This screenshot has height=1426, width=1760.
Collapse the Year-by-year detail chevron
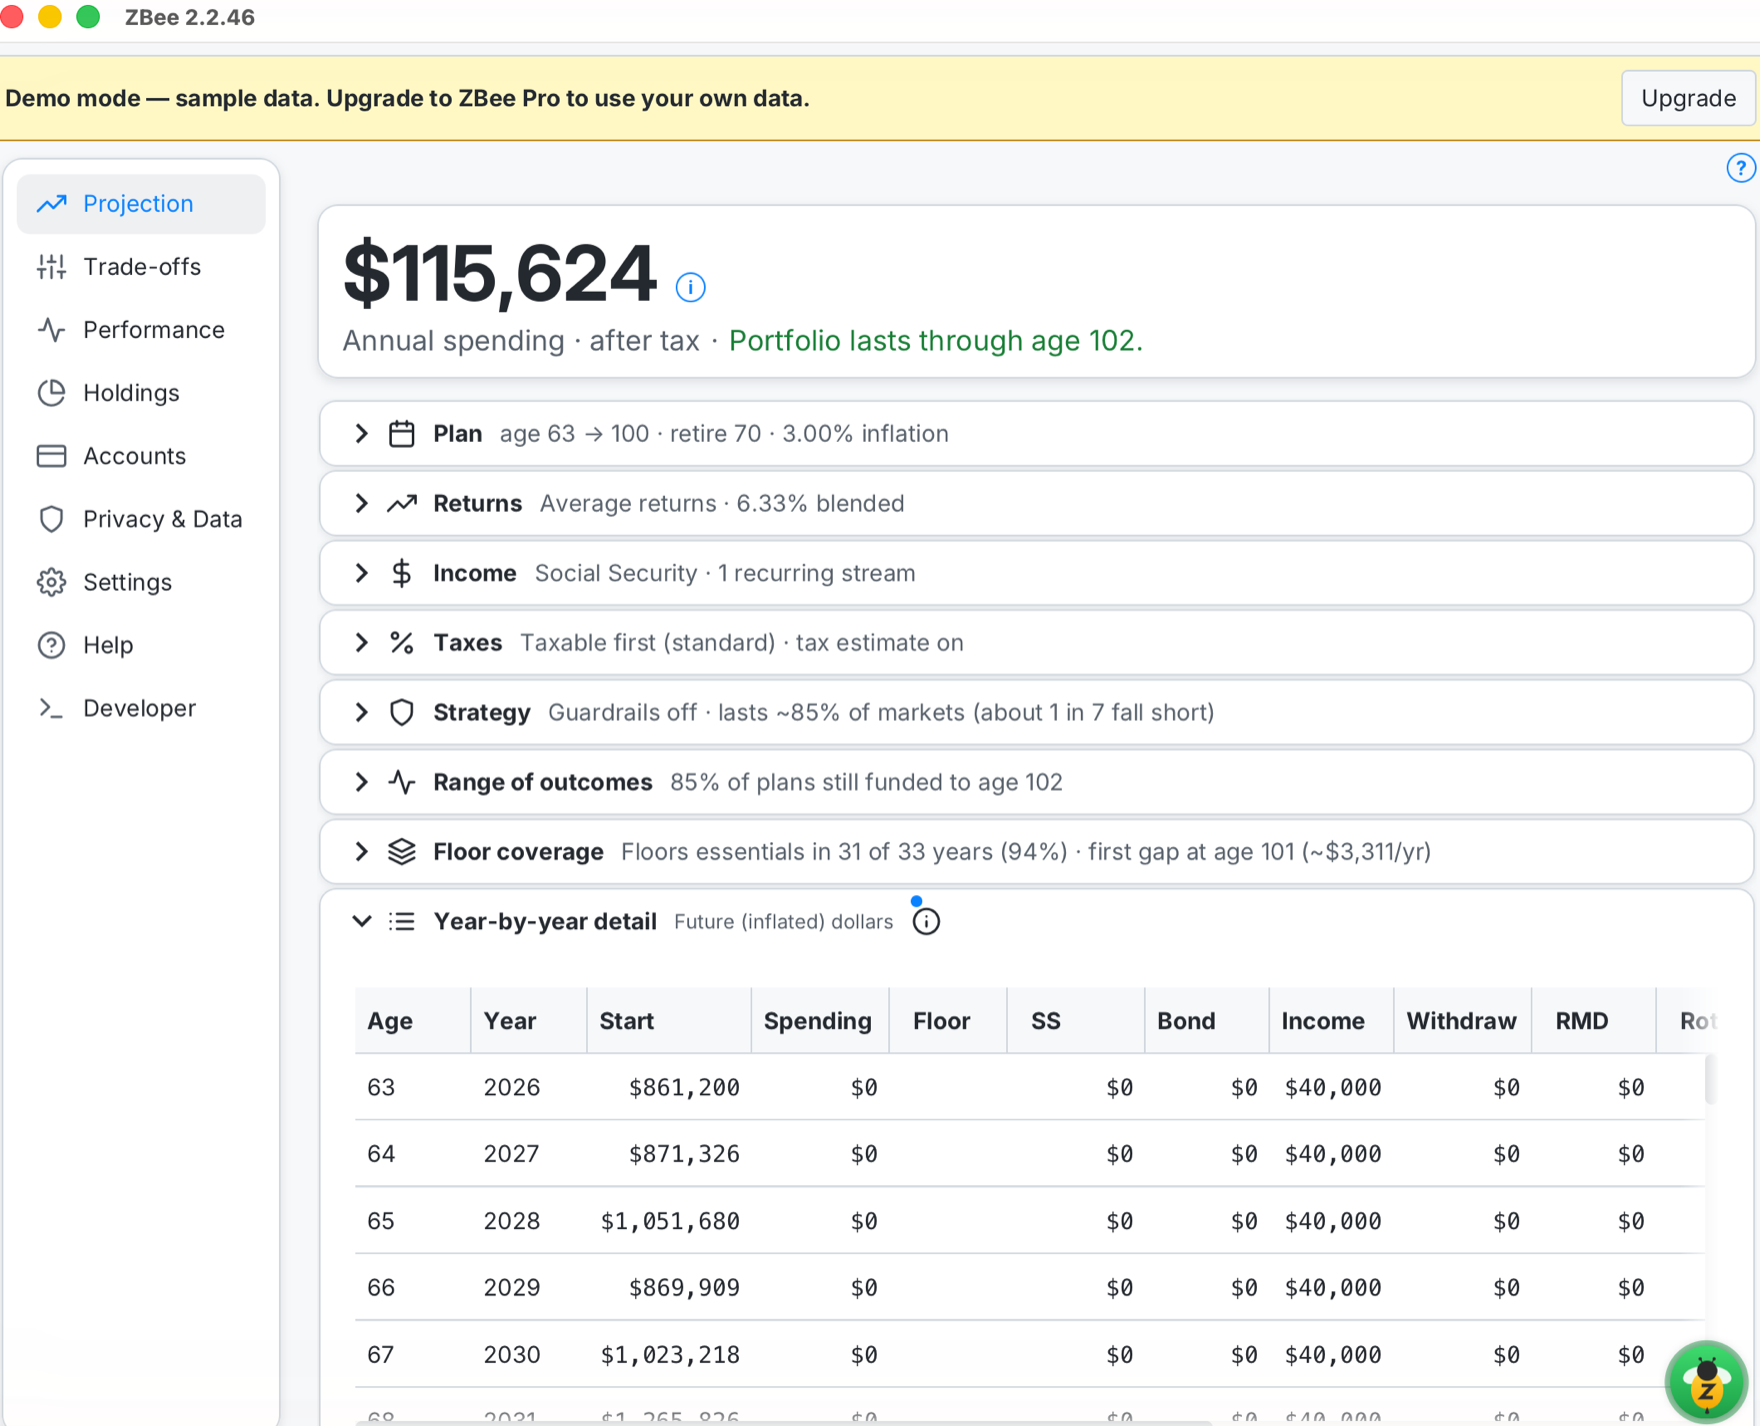click(x=362, y=921)
